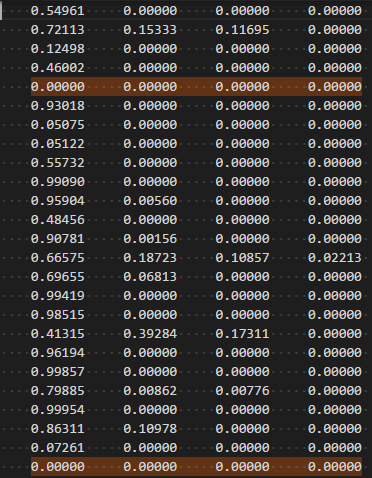Screen dimensions: 372x478
Task: Click on 0.99090
Action: click(x=58, y=182)
